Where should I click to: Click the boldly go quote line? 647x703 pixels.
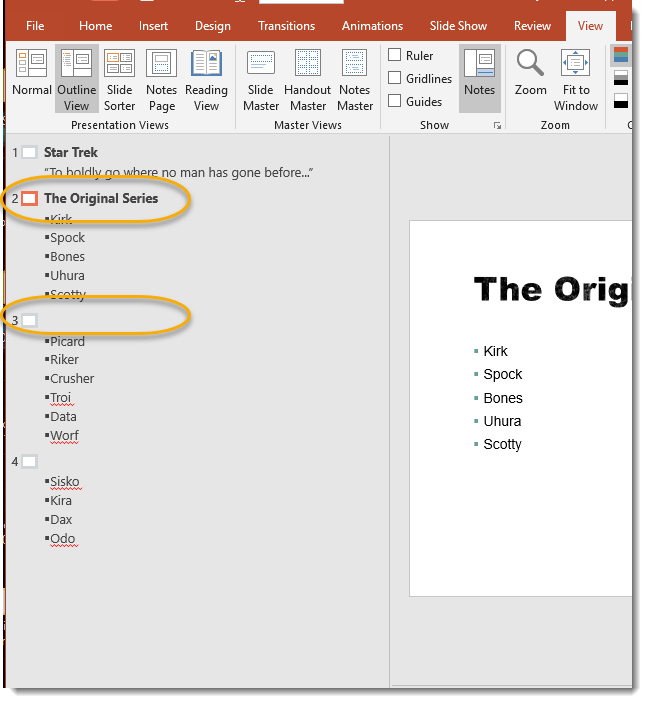coord(178,173)
